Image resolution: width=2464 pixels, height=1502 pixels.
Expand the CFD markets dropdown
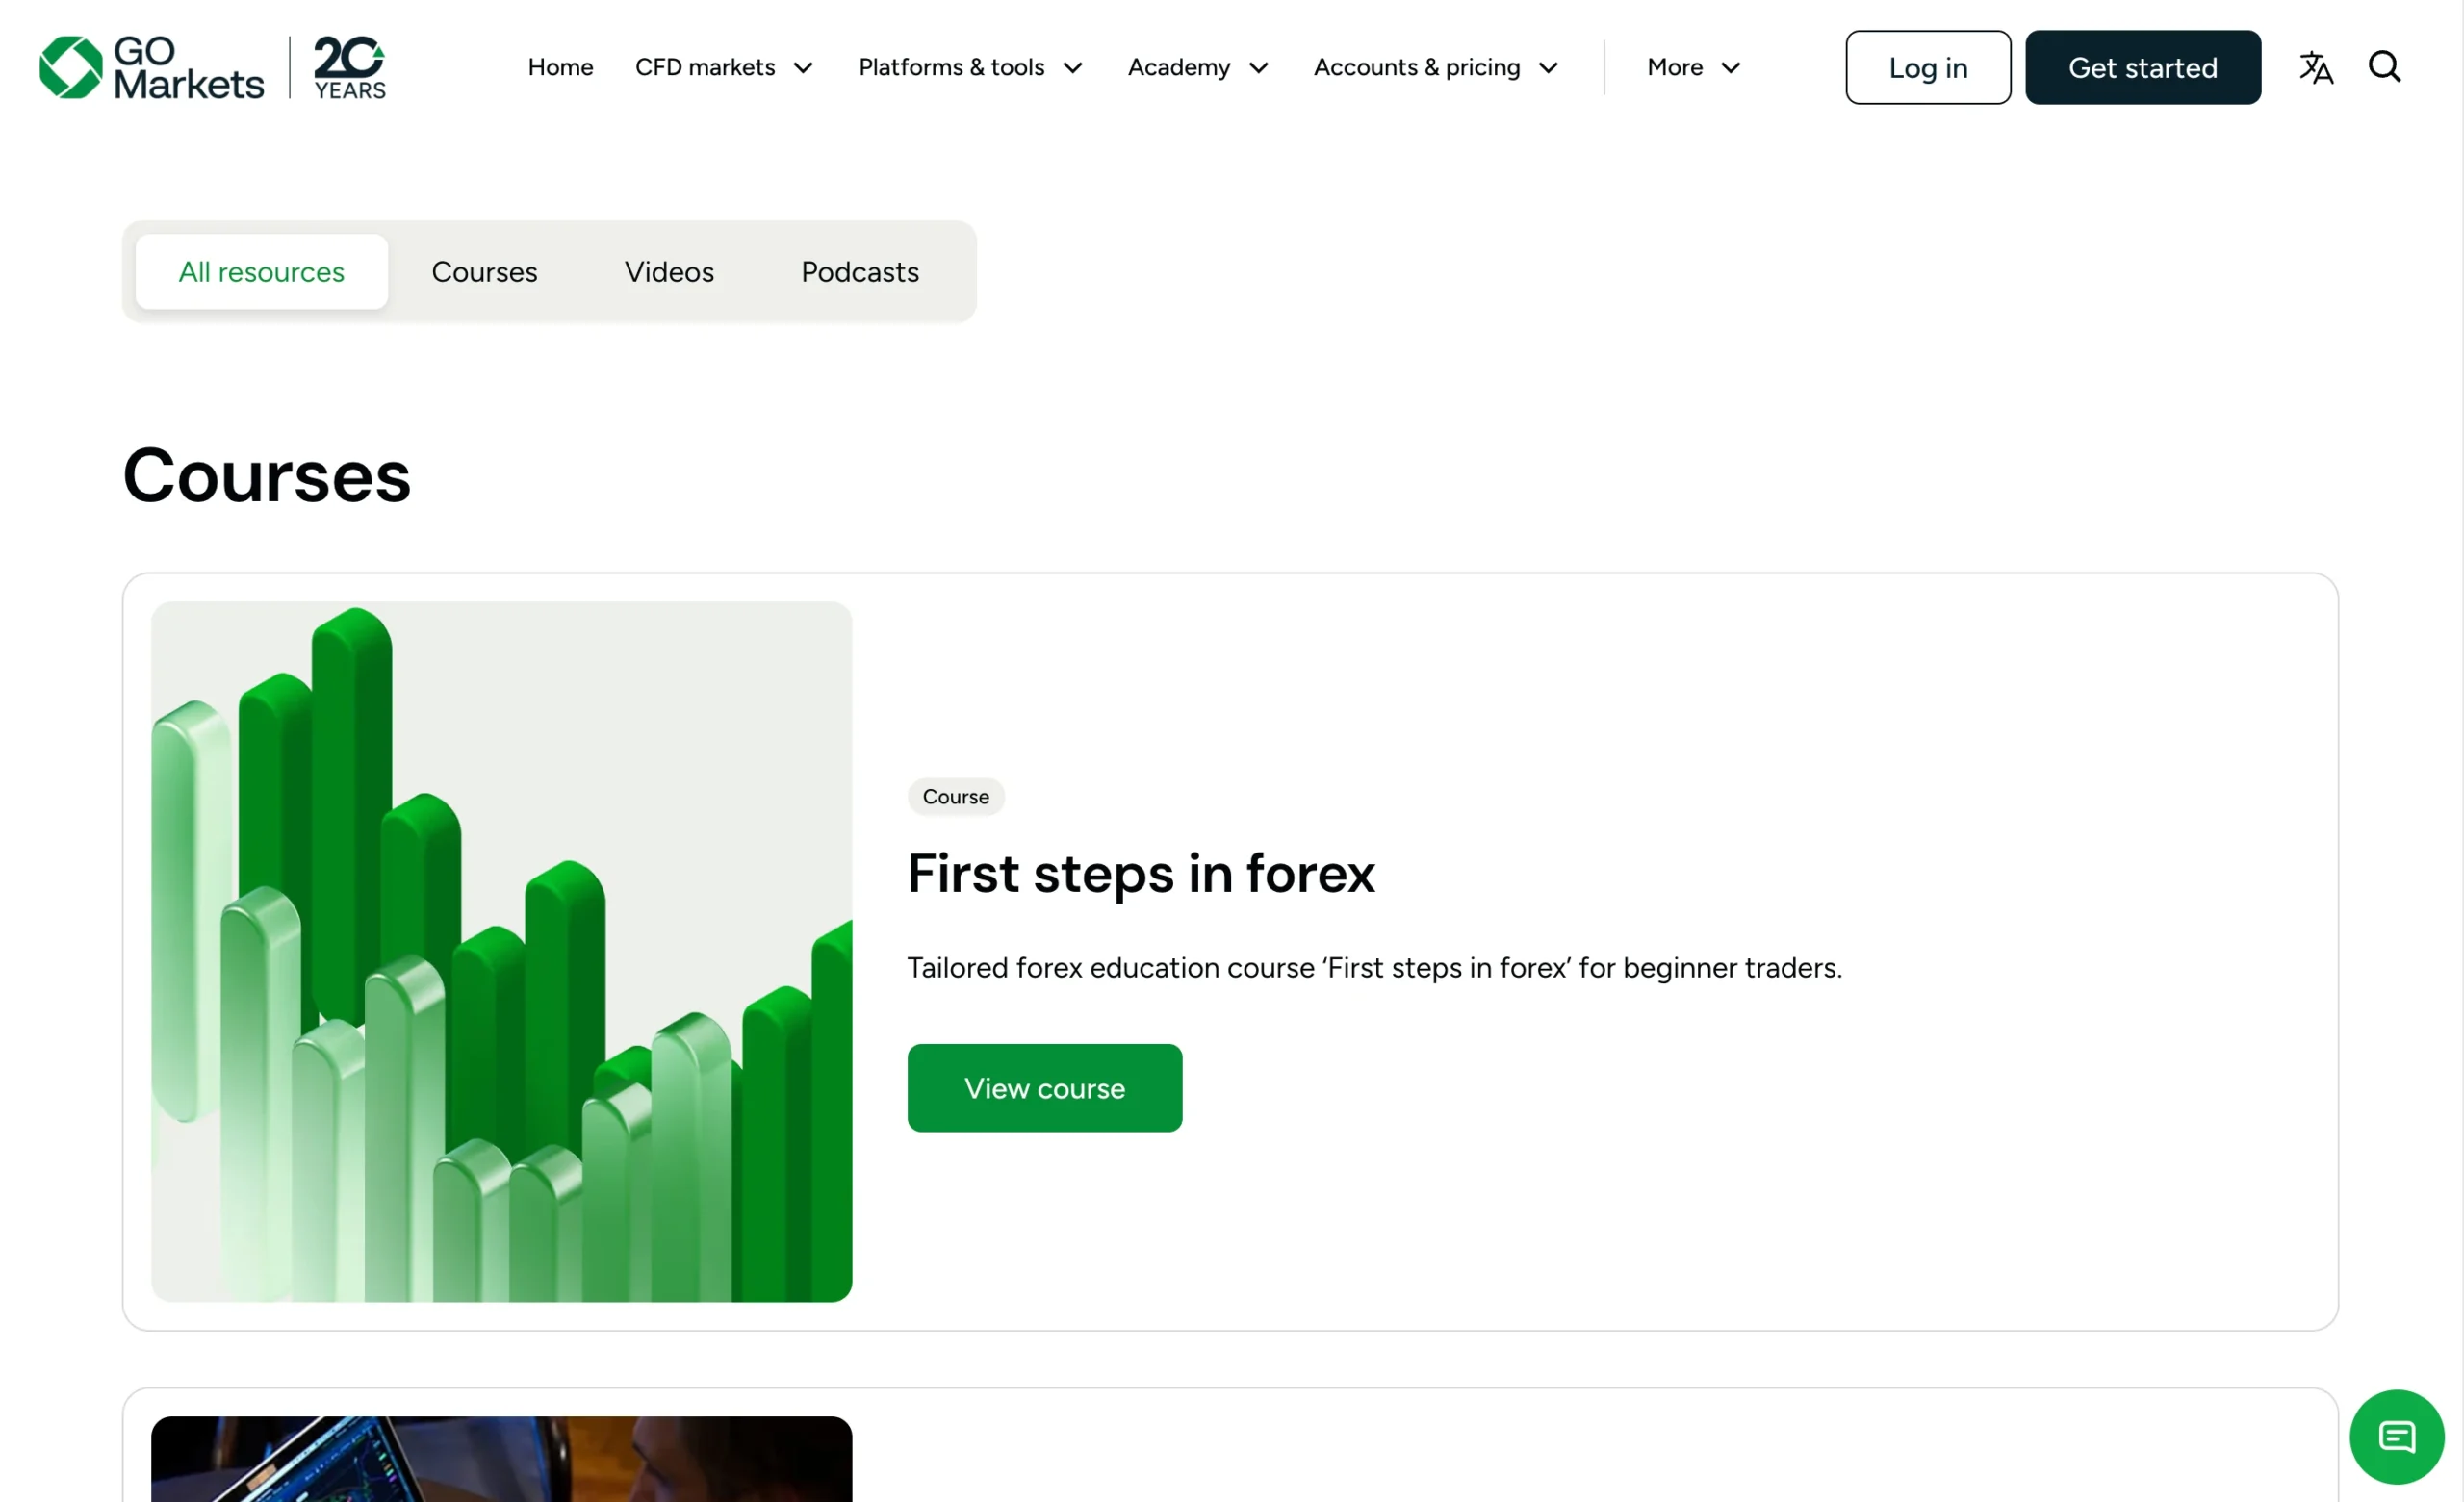click(x=724, y=67)
